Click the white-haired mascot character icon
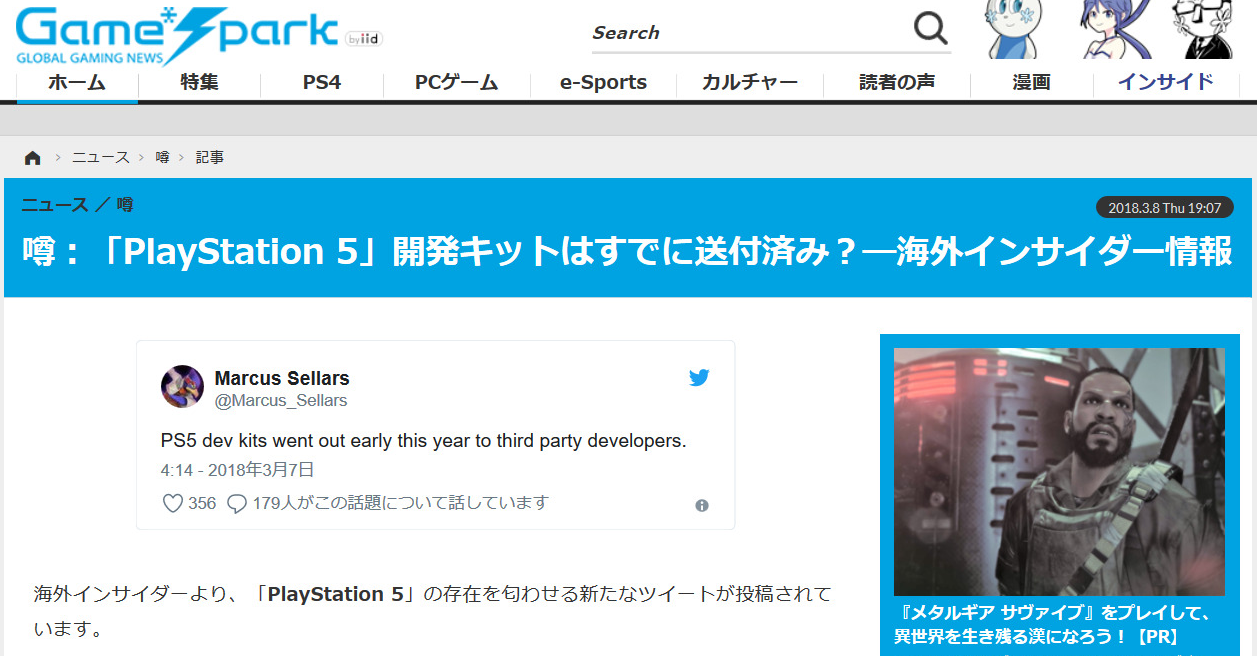The image size is (1257, 656). tap(1013, 28)
